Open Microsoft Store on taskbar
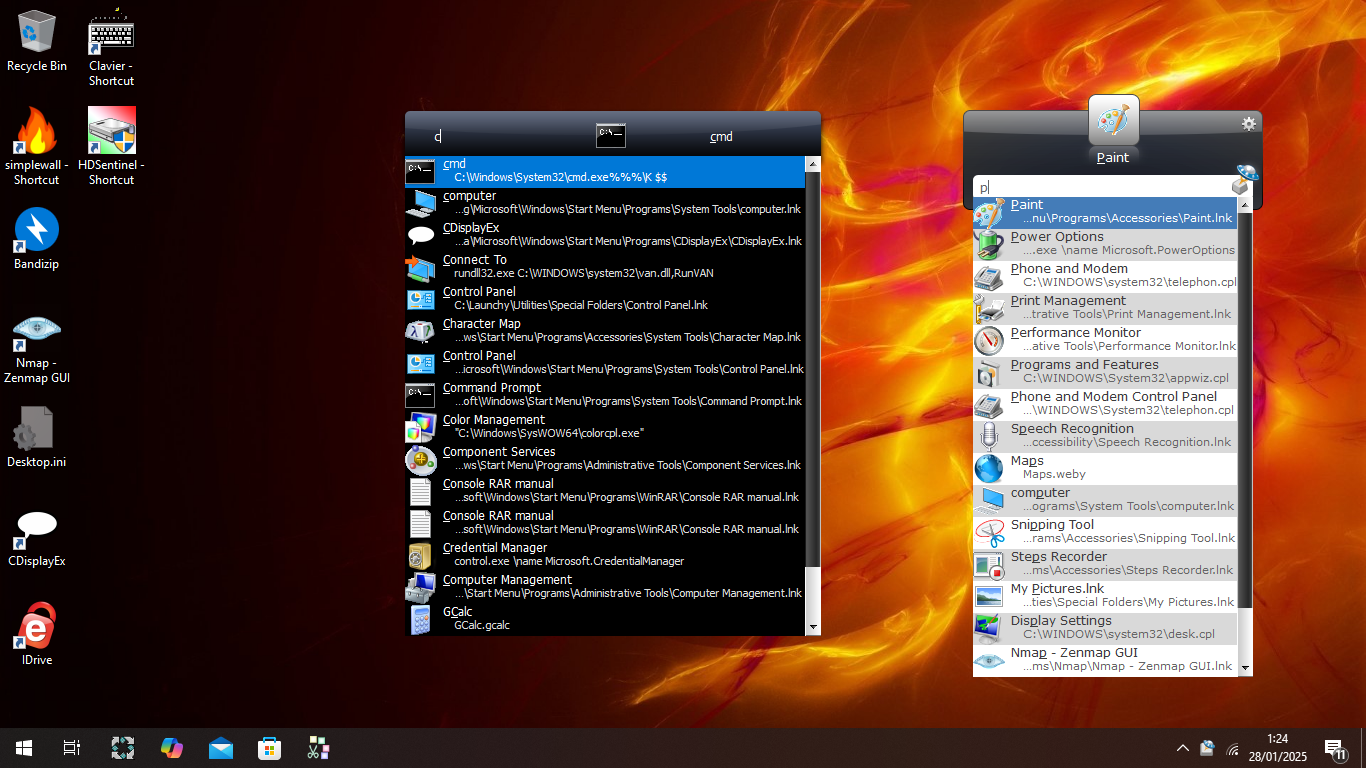The image size is (1366, 768). (269, 748)
